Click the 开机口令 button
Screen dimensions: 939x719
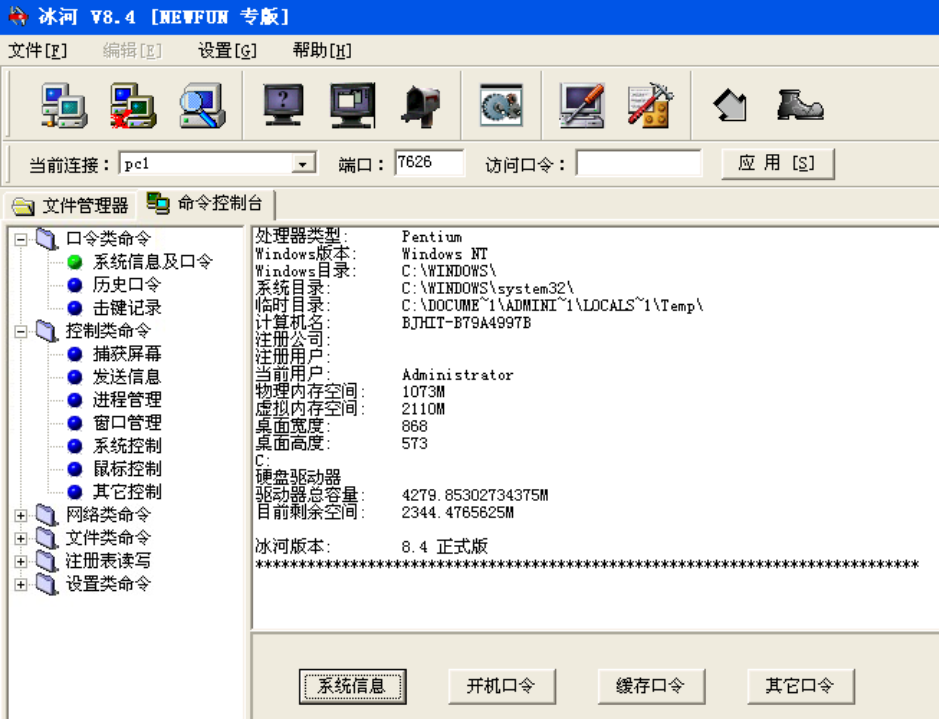click(502, 686)
